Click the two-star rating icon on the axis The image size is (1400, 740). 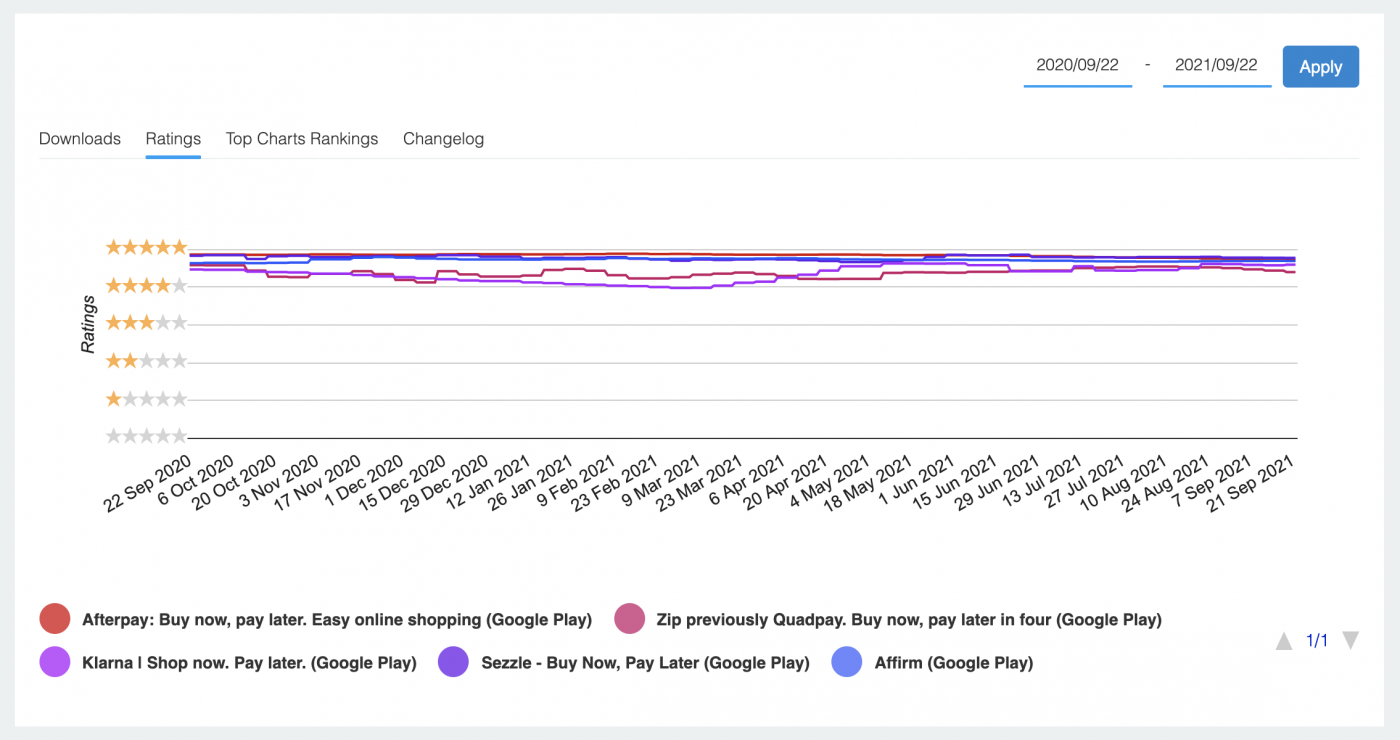tap(146, 360)
